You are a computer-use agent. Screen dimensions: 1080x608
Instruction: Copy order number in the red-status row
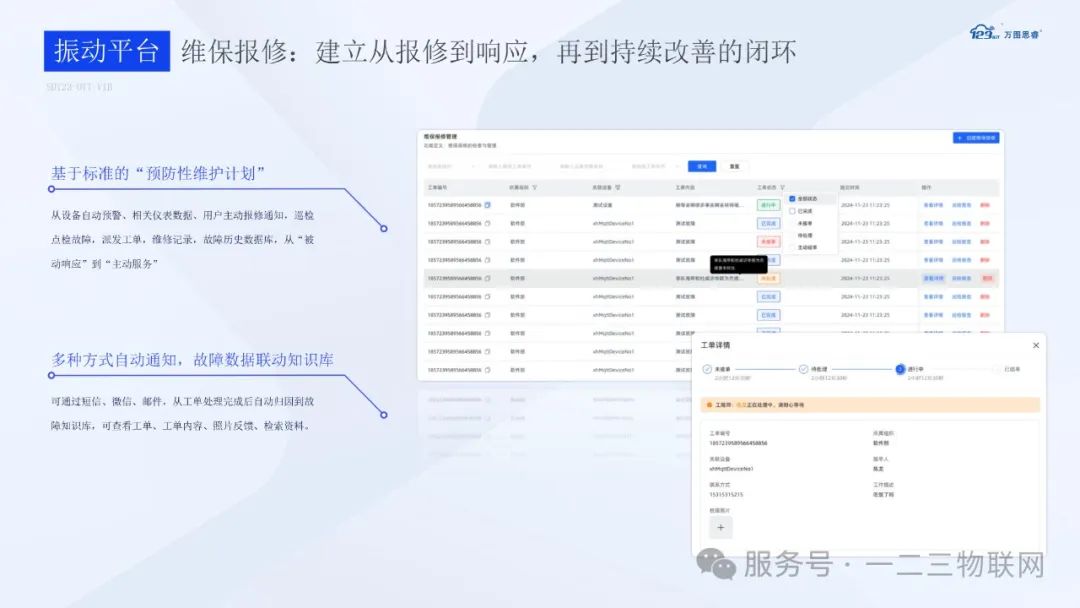tap(487, 242)
